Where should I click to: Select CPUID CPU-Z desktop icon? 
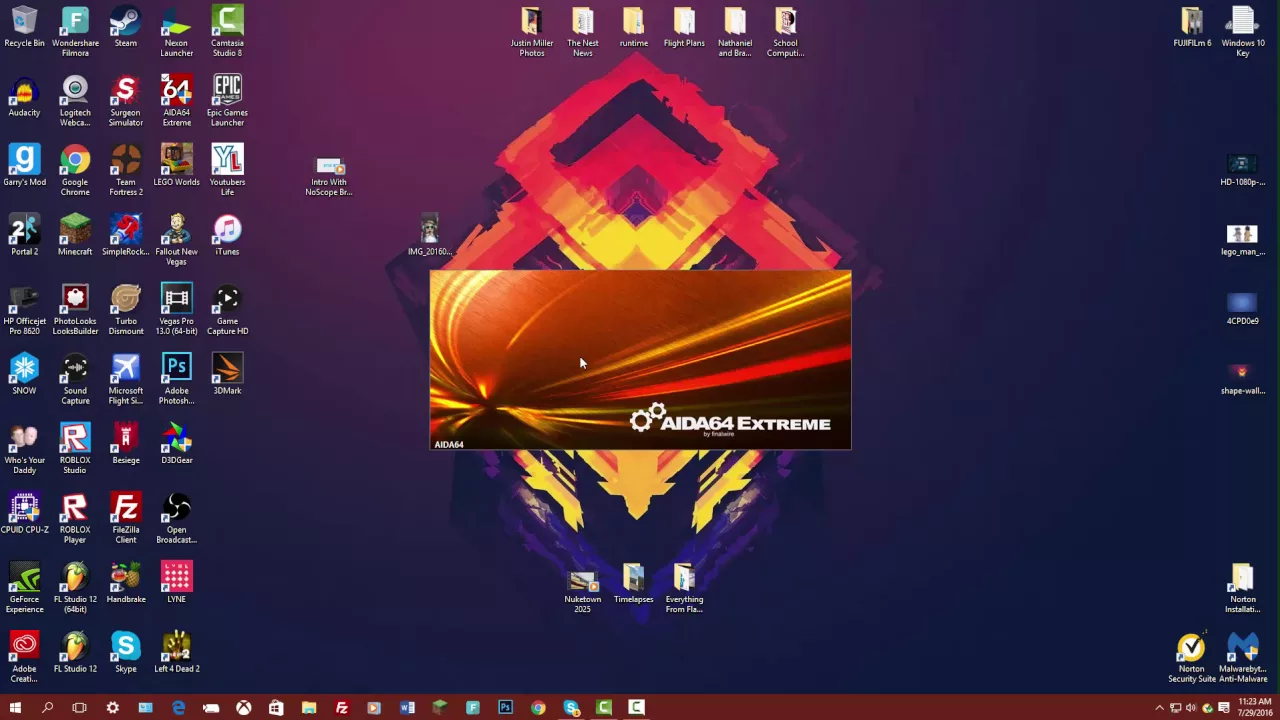click(24, 514)
